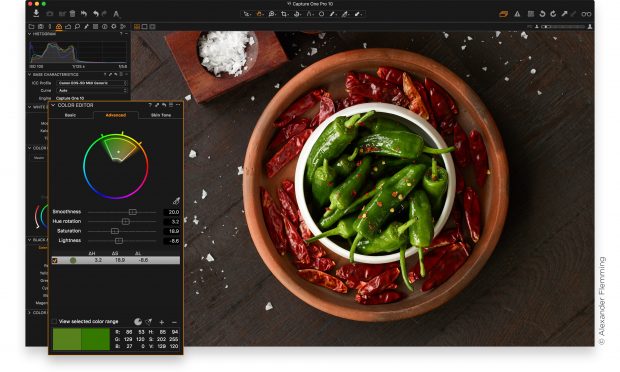Collapse the Base Characteristics panel
620x372 pixels.
30,74
